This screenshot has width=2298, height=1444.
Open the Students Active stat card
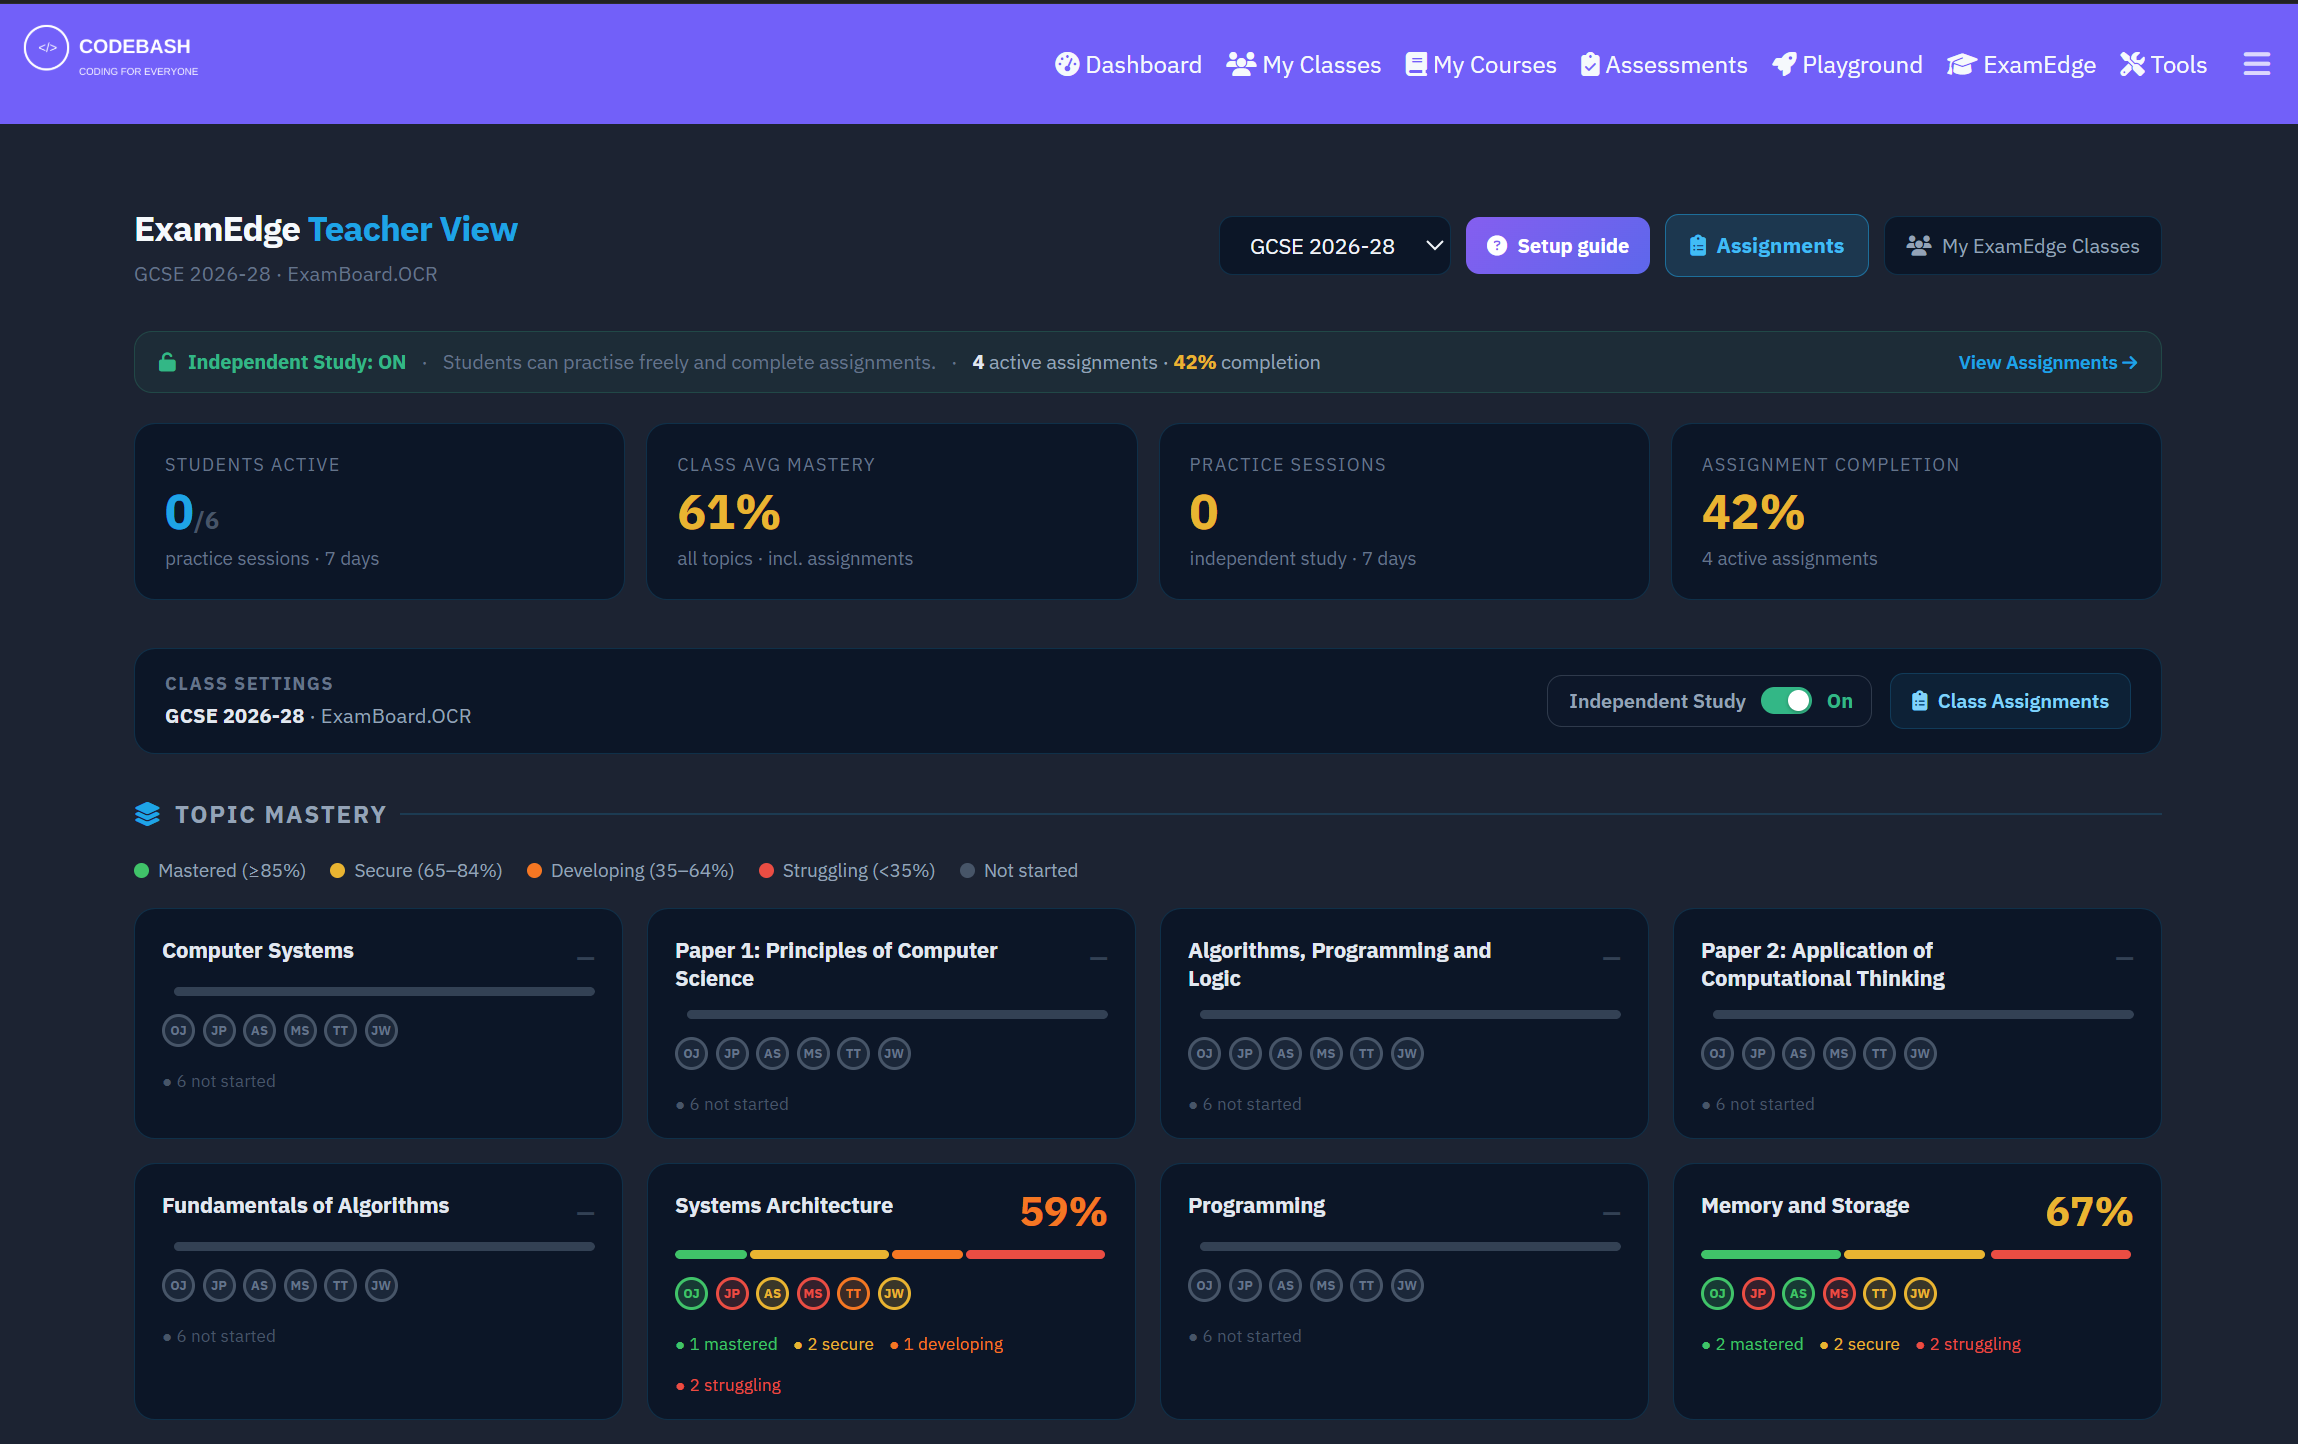tap(379, 511)
